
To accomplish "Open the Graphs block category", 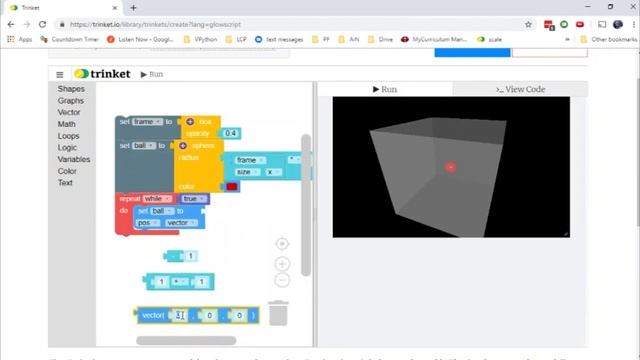I will point(71,100).
